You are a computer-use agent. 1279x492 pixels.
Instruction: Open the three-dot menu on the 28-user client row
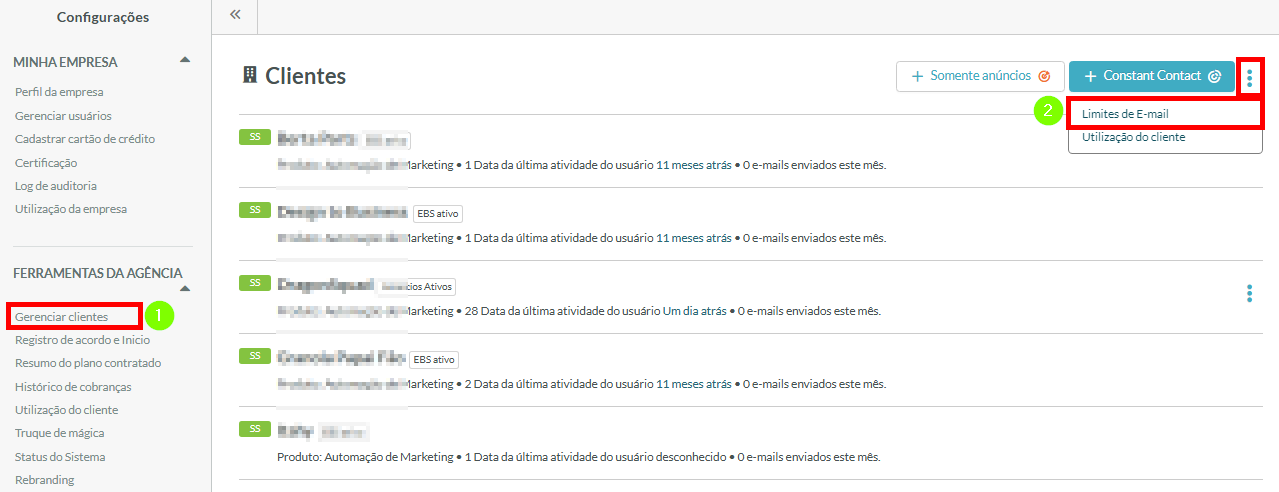(x=1249, y=293)
